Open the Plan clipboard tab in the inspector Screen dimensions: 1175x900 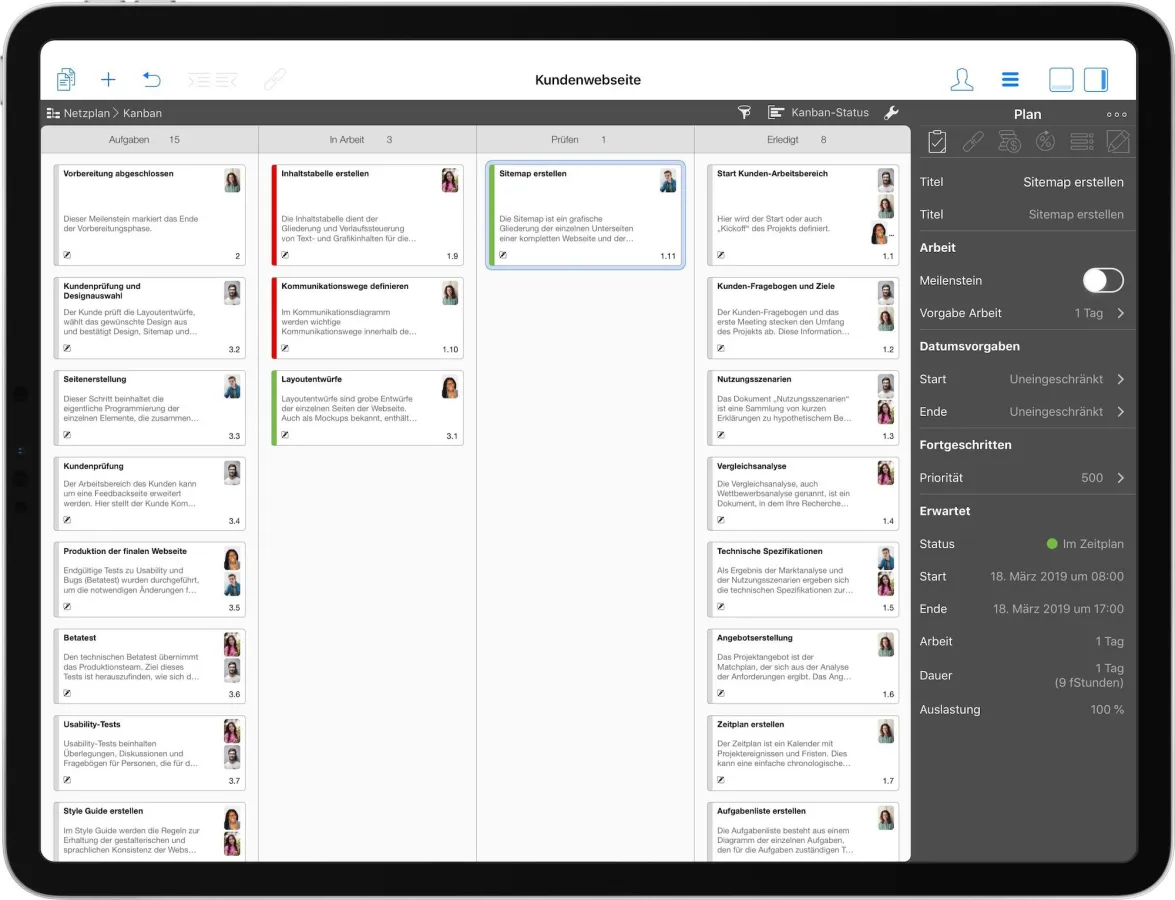click(x=937, y=141)
